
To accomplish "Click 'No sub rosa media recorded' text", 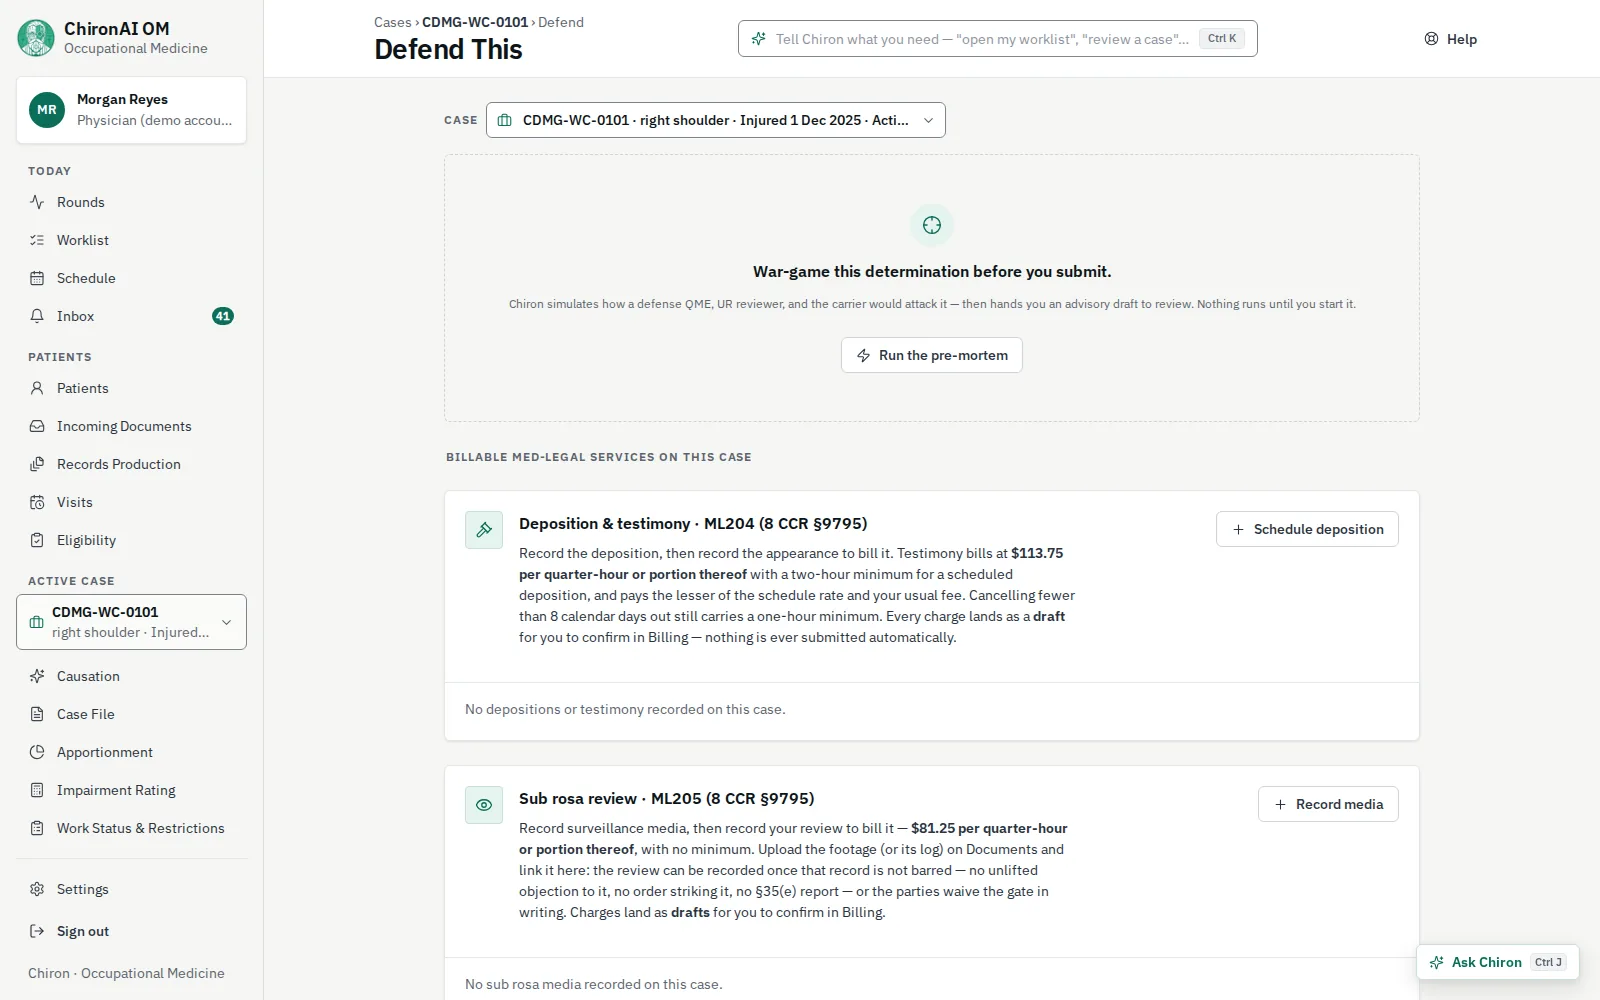I will [x=593, y=984].
